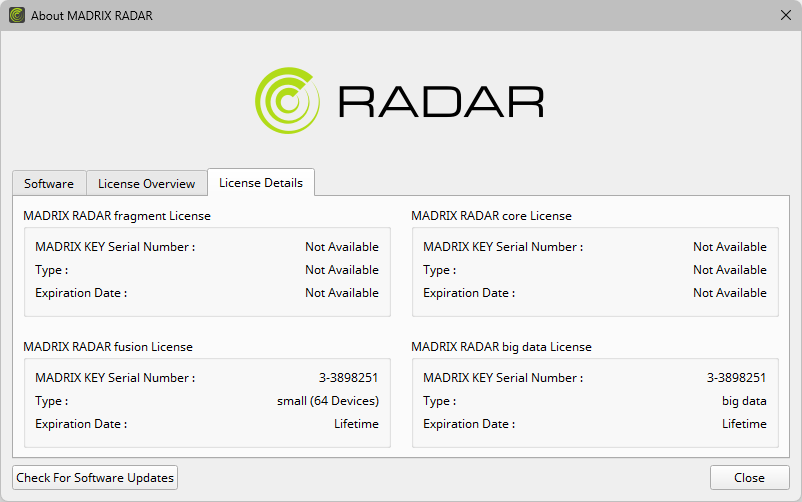Image resolution: width=802 pixels, height=502 pixels.
Task: Click fragment License Type 'Not Available' value
Action: (x=342, y=270)
